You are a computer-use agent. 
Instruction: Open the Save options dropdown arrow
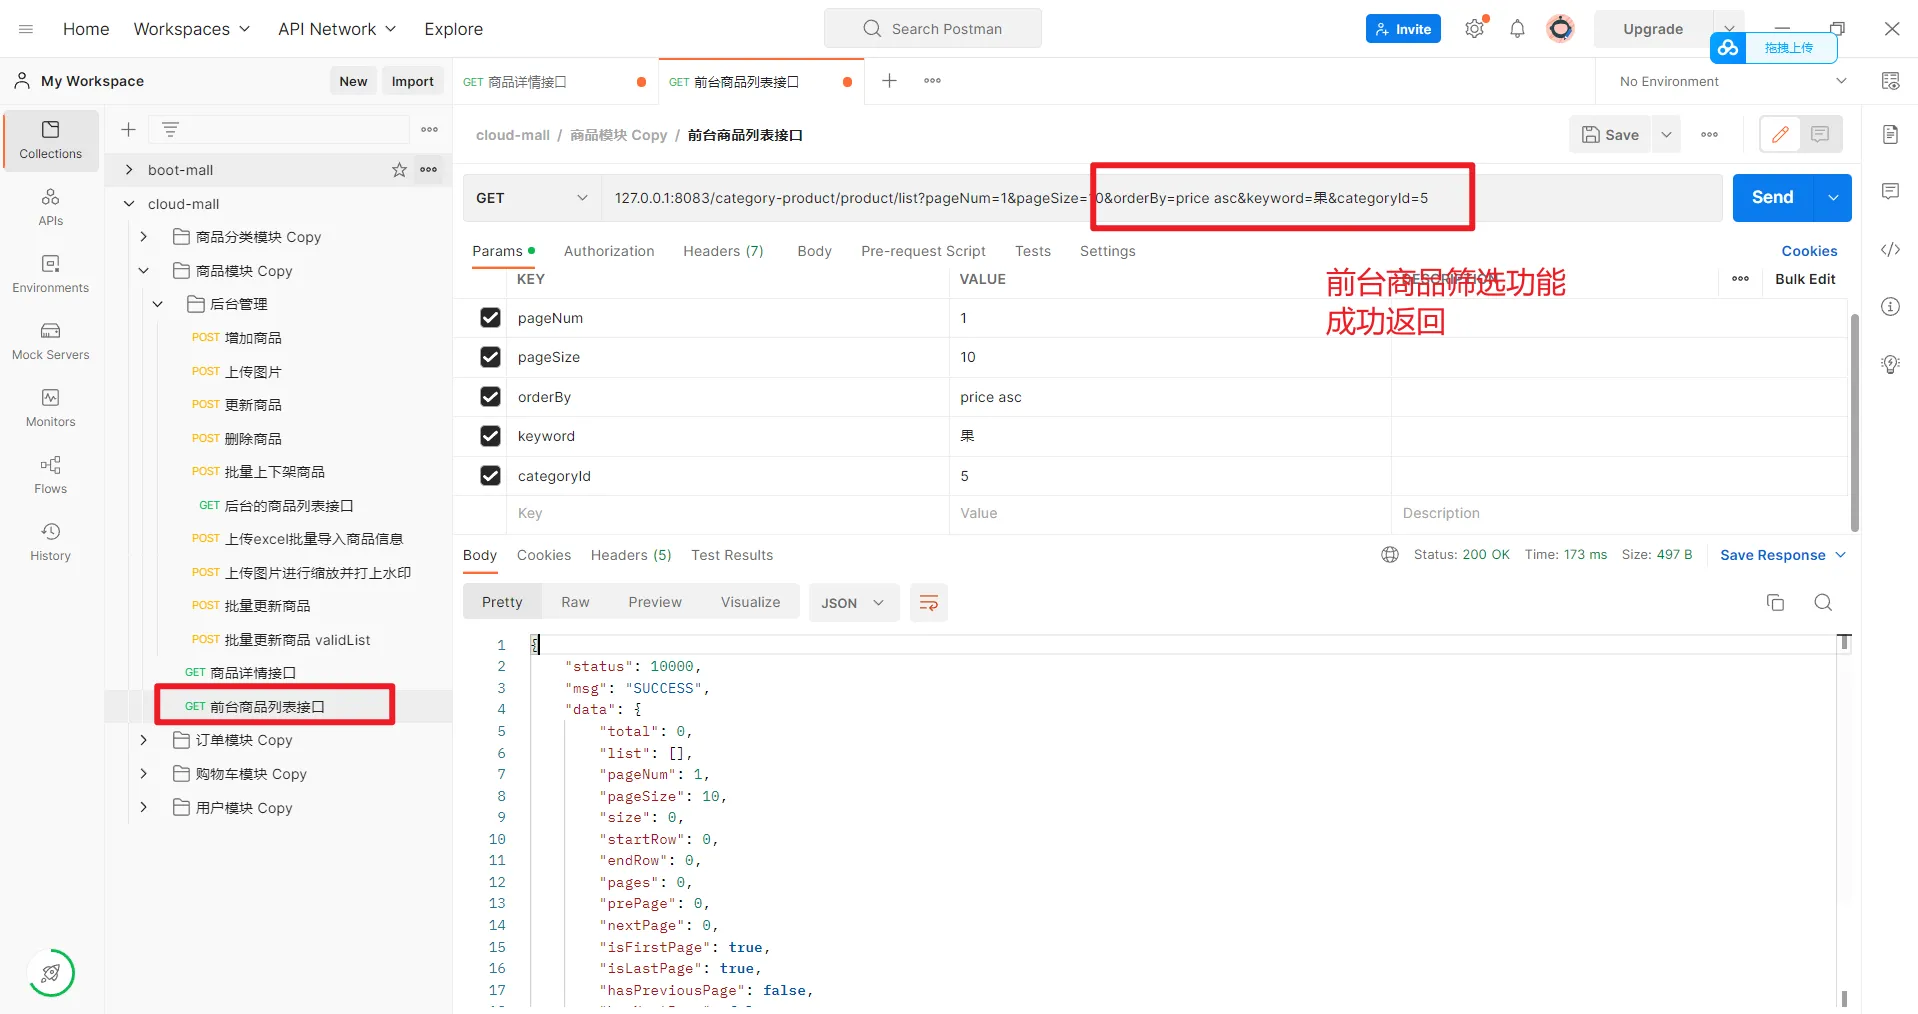tap(1666, 135)
